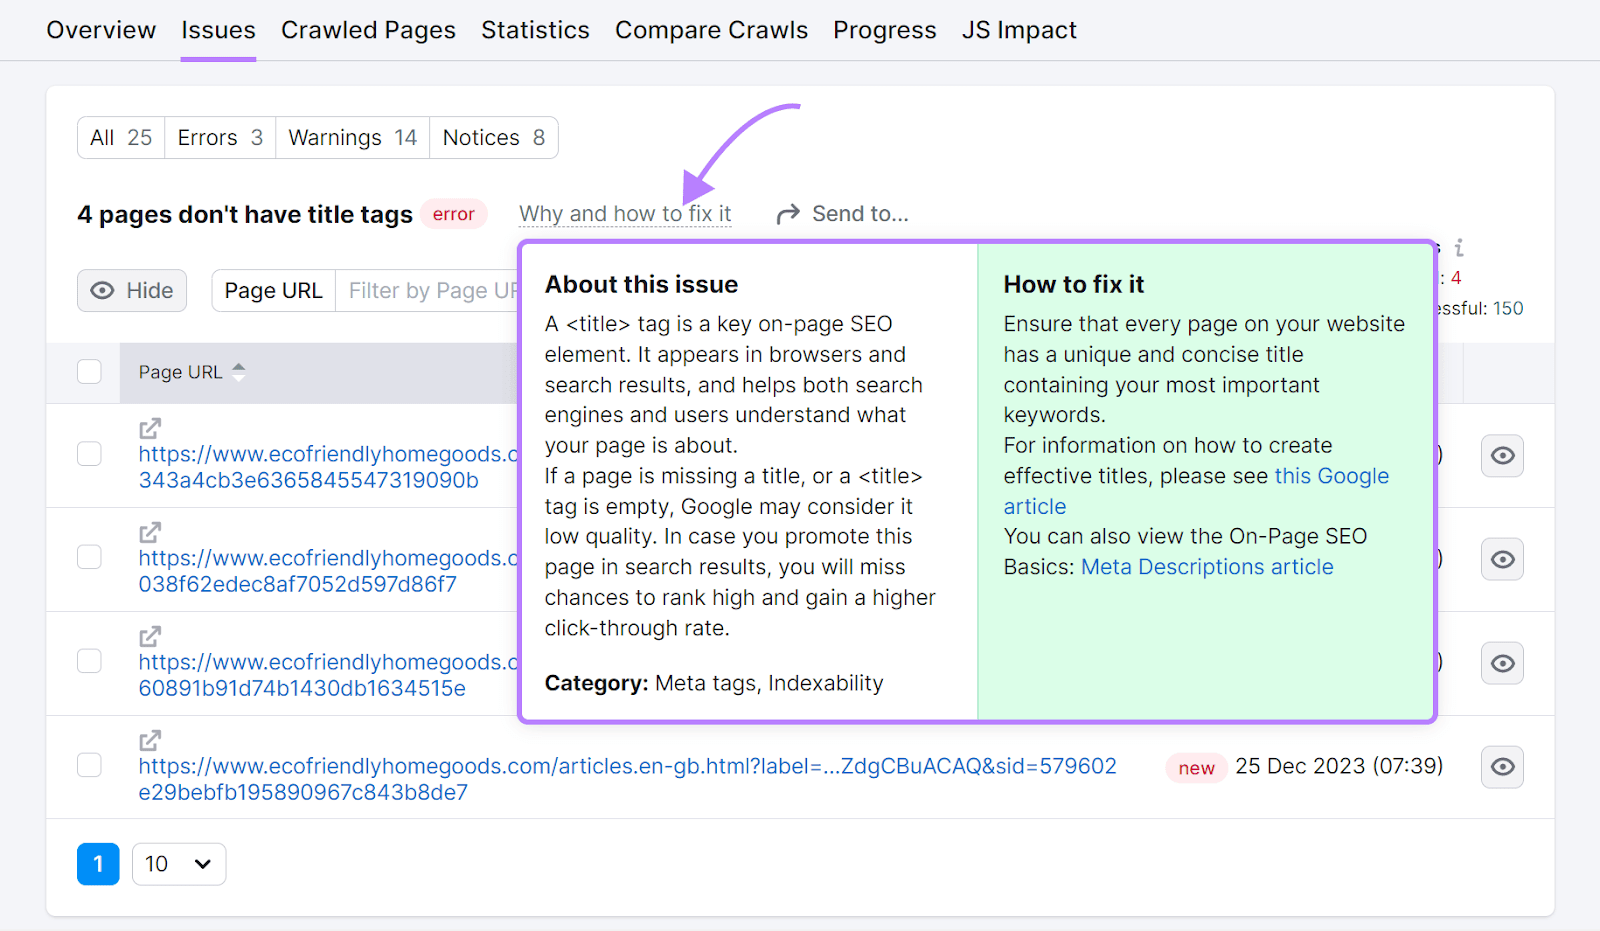Viewport: 1600px width, 931px height.
Task: Switch to the Progress tab
Action: tap(885, 30)
